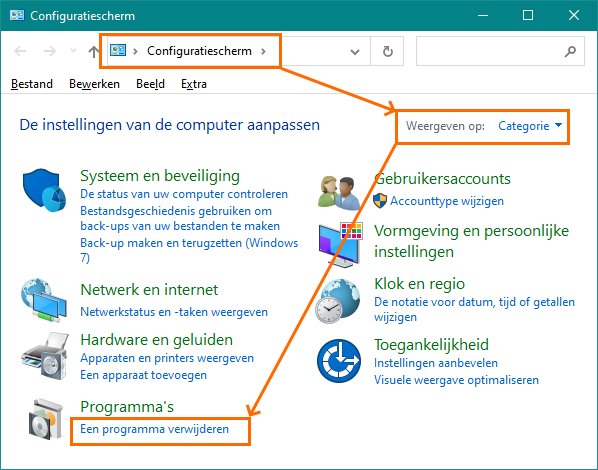Go back with the back arrow
Screen dimensions: 598x470
point(20,51)
